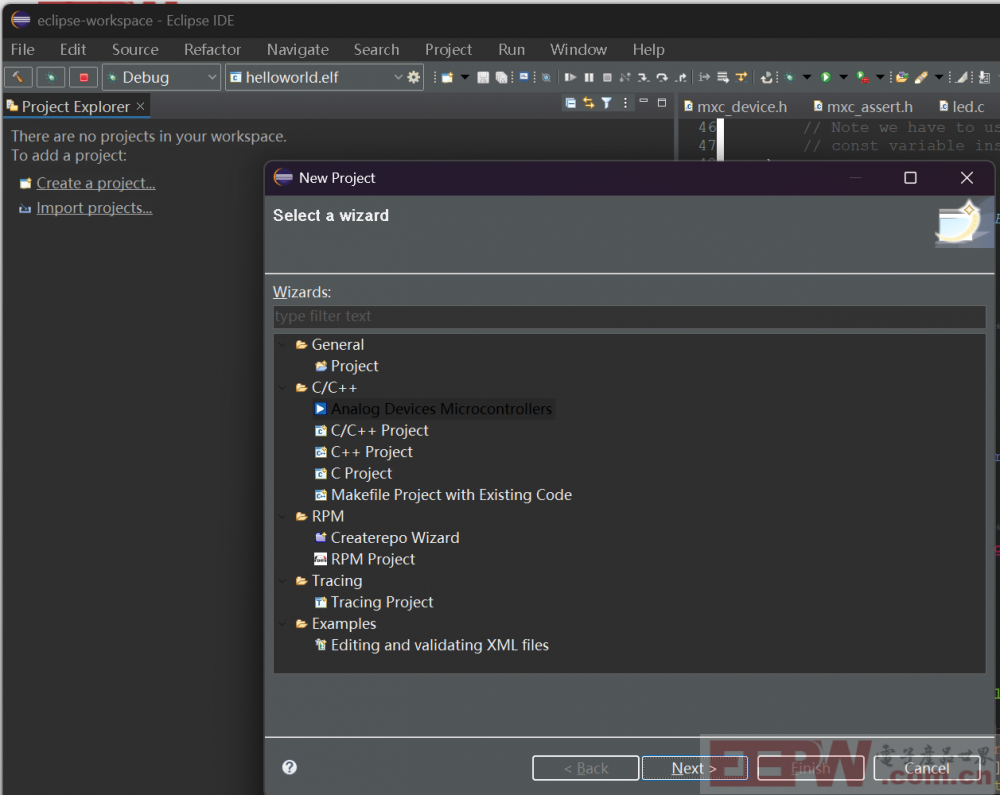
Task: Click the Next button in New Project
Action: tap(694, 768)
